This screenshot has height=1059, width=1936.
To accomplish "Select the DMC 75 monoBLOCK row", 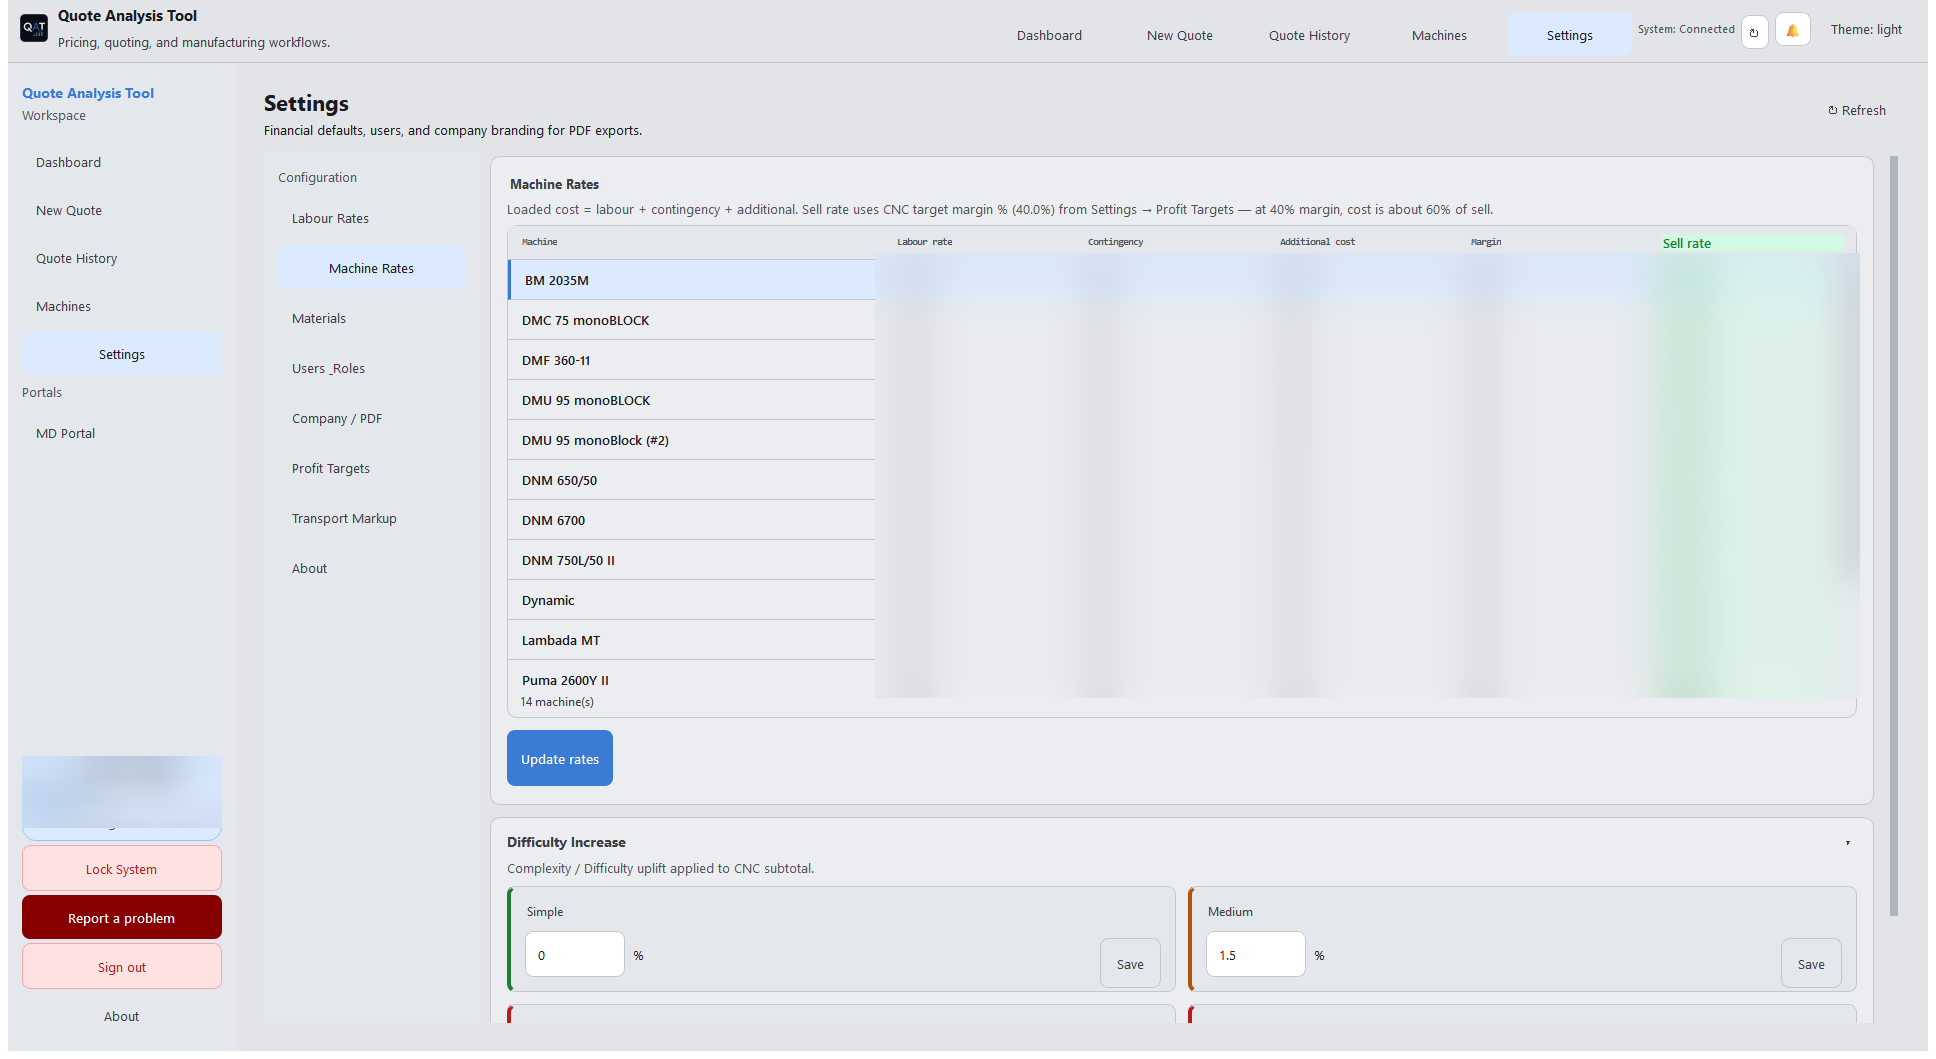I will (x=1182, y=320).
